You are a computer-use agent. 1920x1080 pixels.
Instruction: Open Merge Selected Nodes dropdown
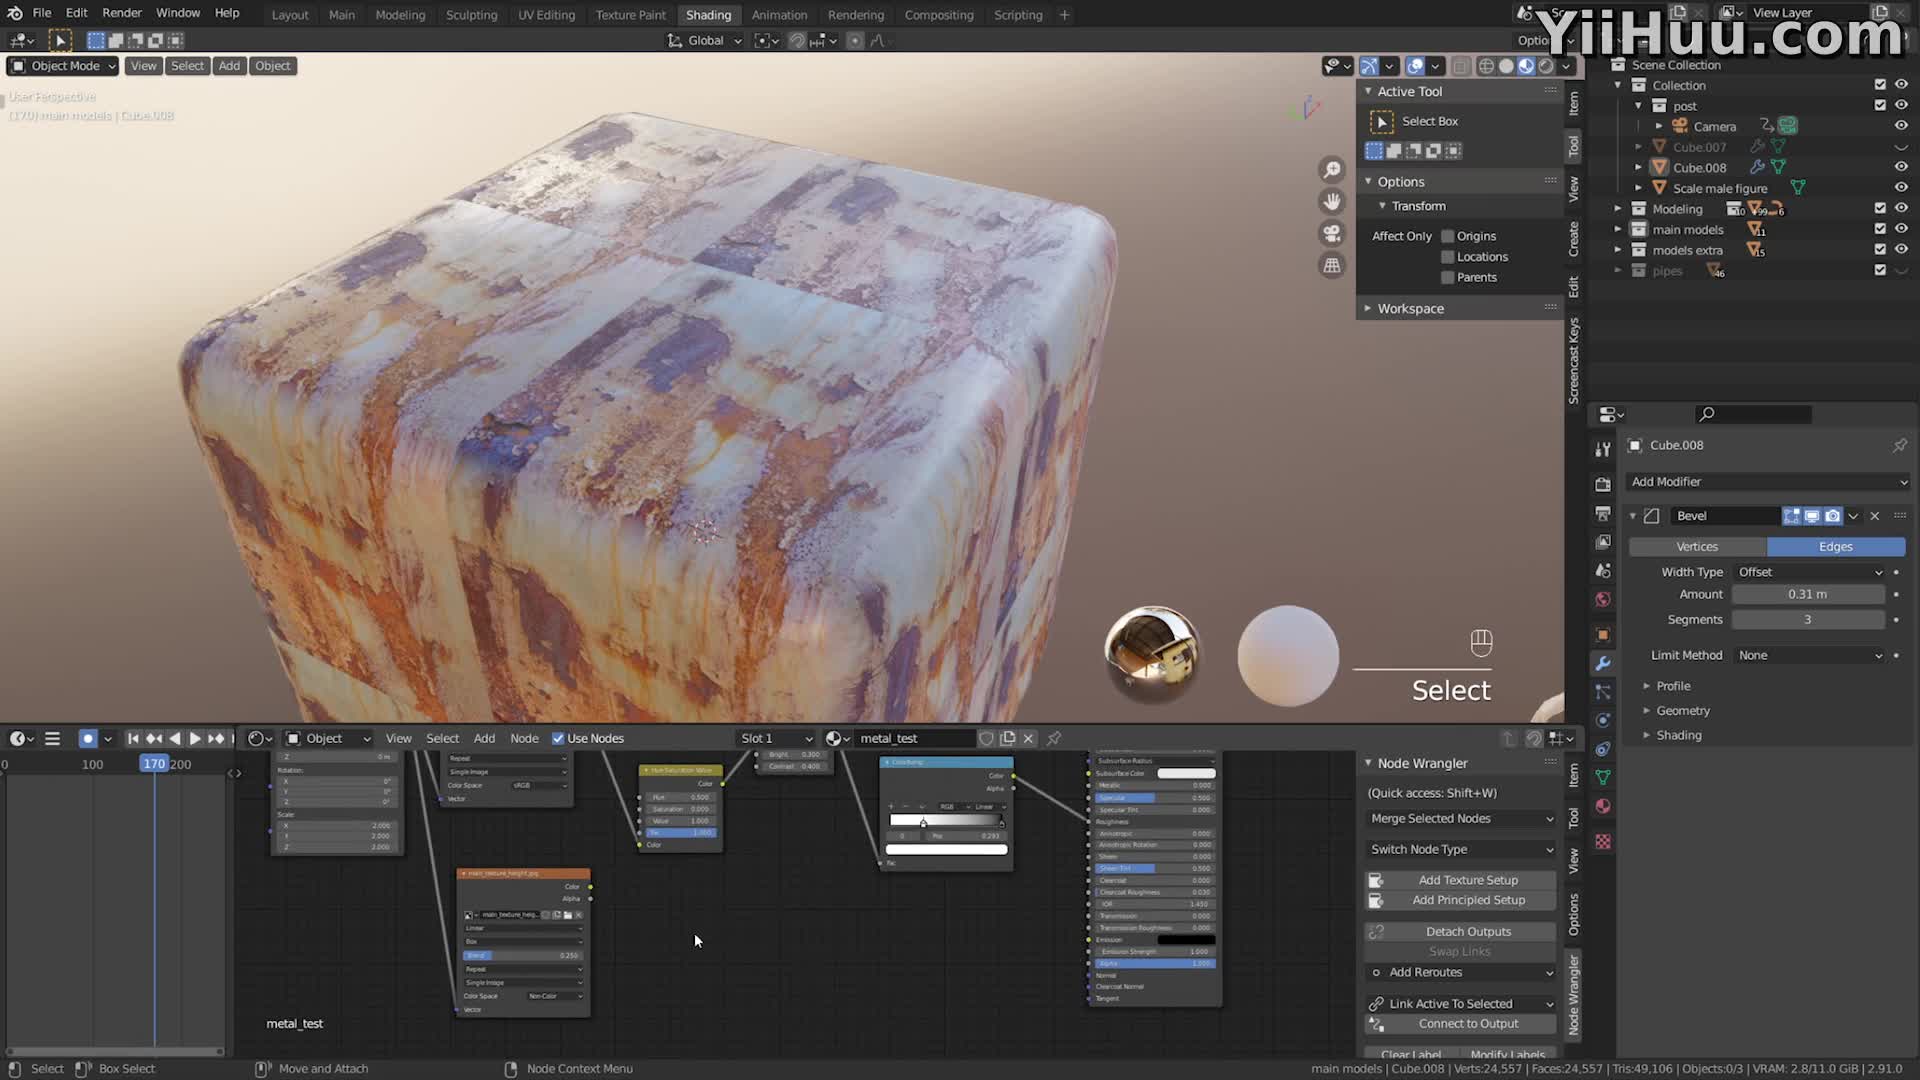pyautogui.click(x=1461, y=818)
